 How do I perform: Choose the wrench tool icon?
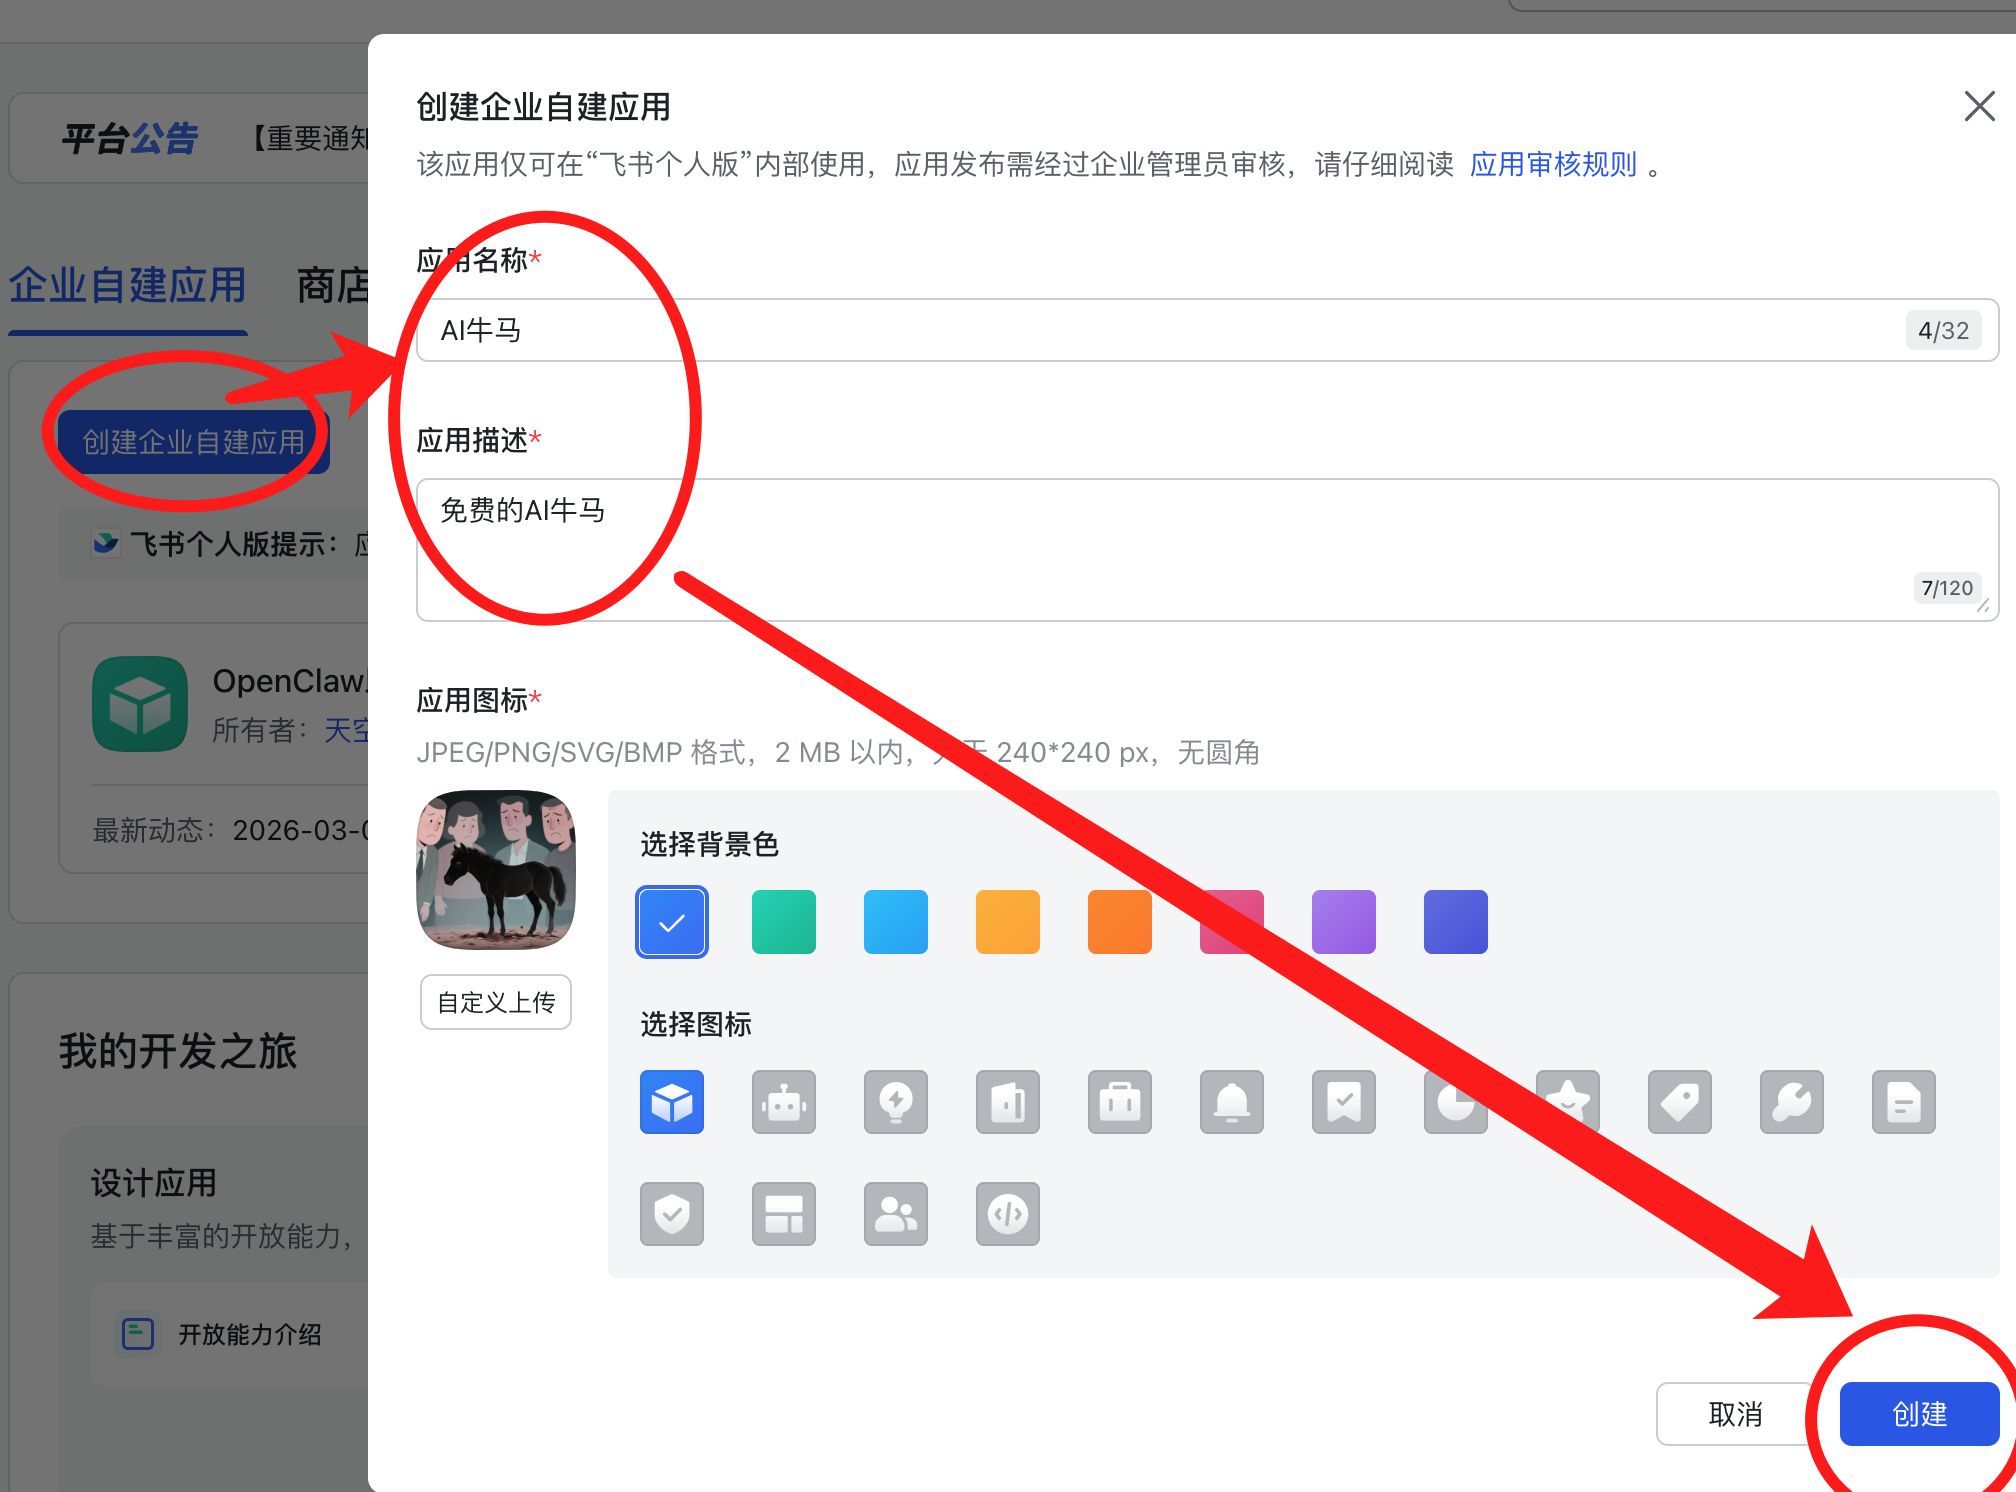tap(1792, 1102)
